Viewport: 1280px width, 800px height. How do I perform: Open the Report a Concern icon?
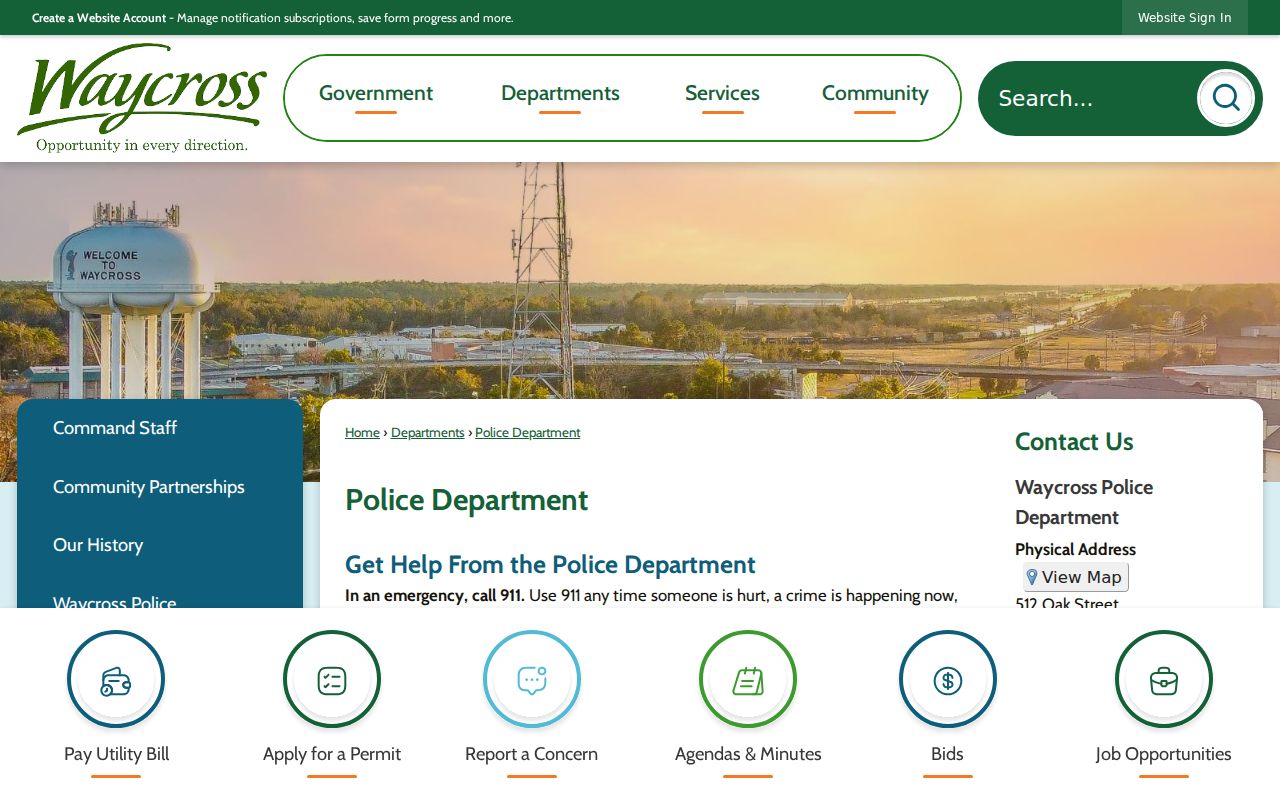pyautogui.click(x=532, y=679)
